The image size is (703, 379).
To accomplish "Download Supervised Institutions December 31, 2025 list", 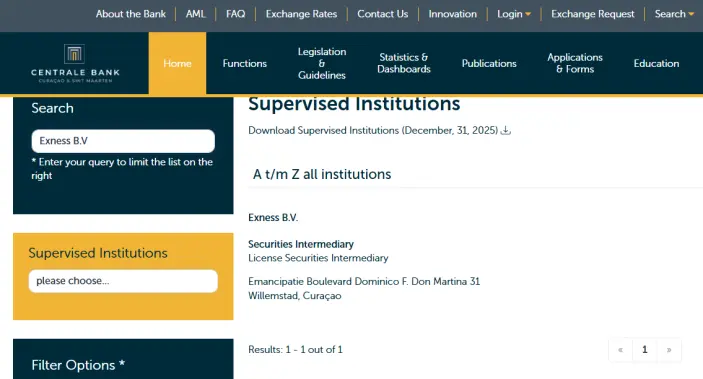I will [x=373, y=131].
